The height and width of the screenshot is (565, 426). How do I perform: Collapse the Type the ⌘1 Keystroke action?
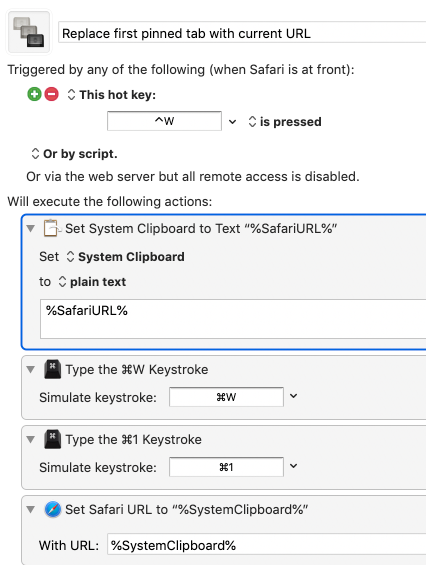point(31,439)
